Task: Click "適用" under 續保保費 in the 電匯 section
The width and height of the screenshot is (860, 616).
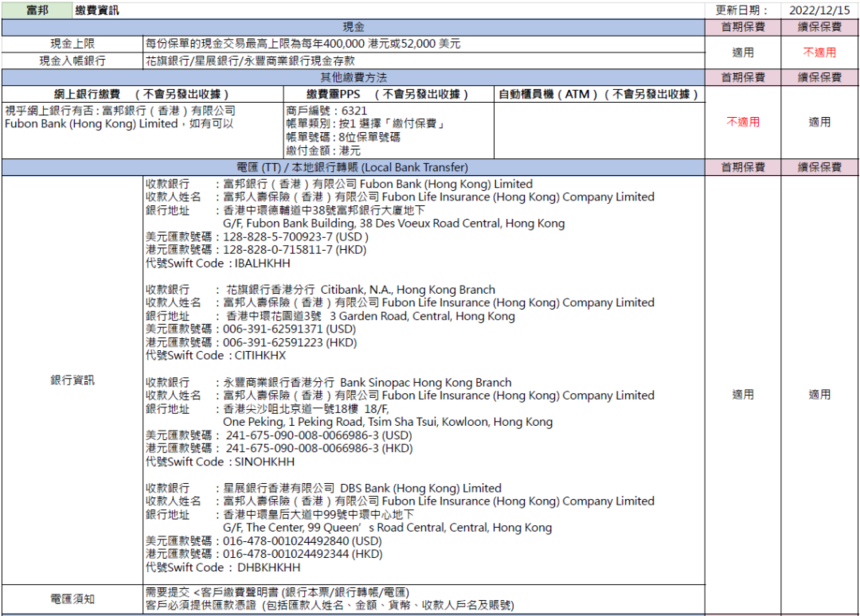Action: [819, 394]
